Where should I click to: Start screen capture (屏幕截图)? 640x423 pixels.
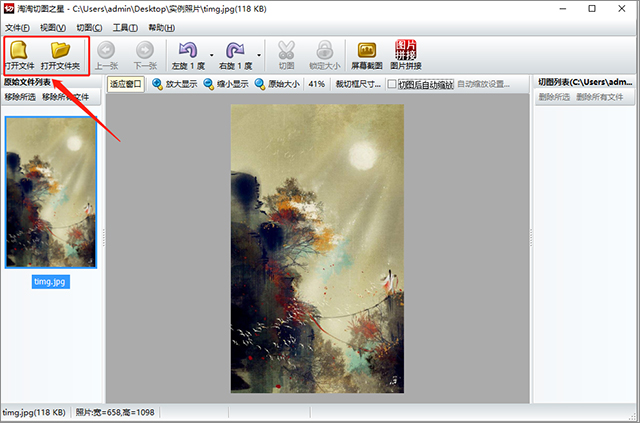(367, 55)
